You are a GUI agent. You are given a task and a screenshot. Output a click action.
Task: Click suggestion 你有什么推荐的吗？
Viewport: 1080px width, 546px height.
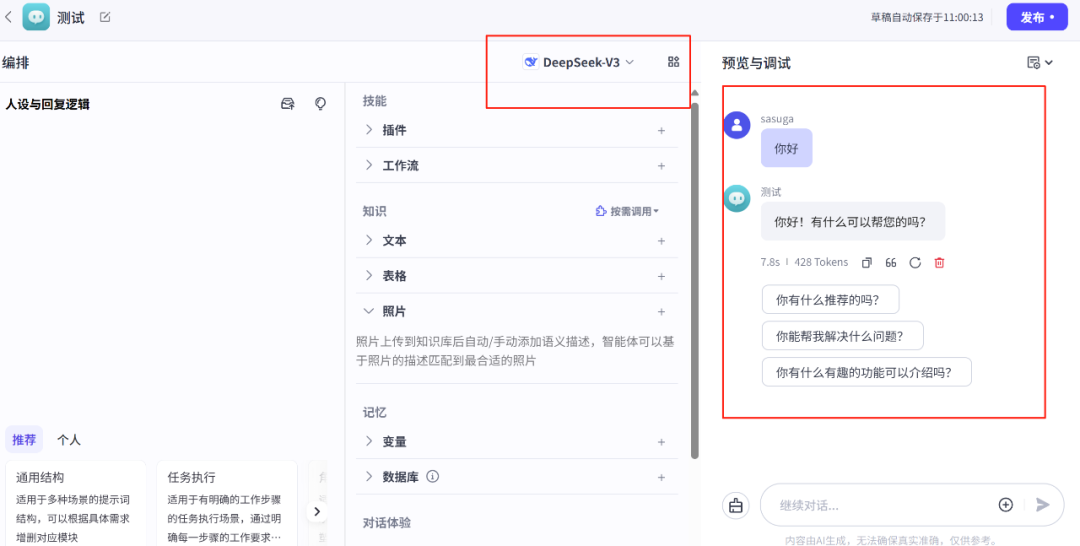click(831, 300)
